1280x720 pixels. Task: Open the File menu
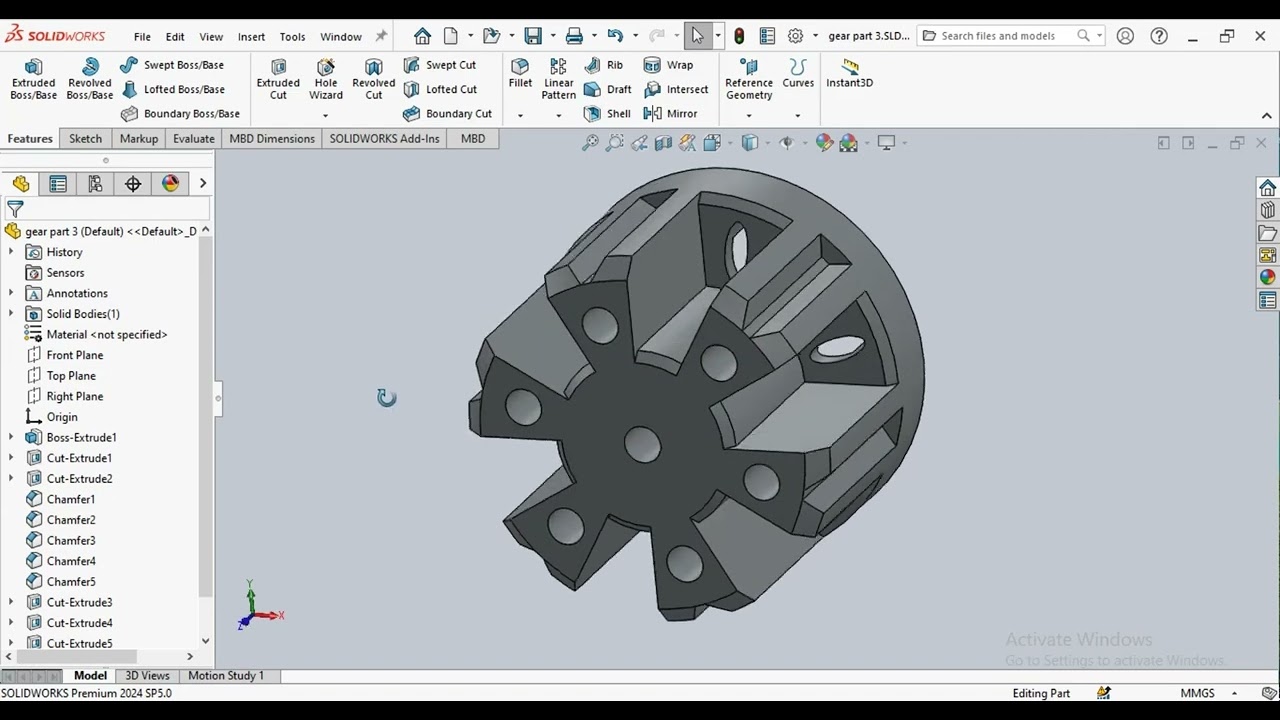pyautogui.click(x=142, y=36)
